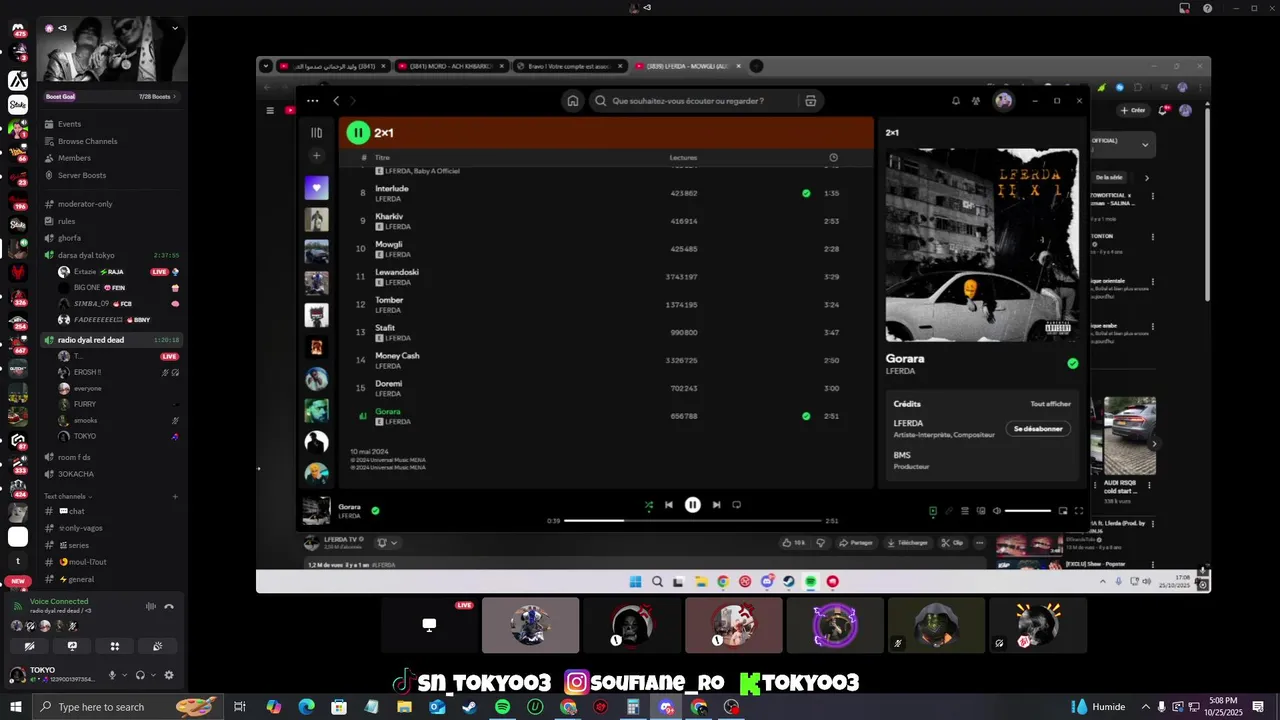1280x720 pixels.
Task: Collapse the Spotify library icon
Action: pos(316,132)
